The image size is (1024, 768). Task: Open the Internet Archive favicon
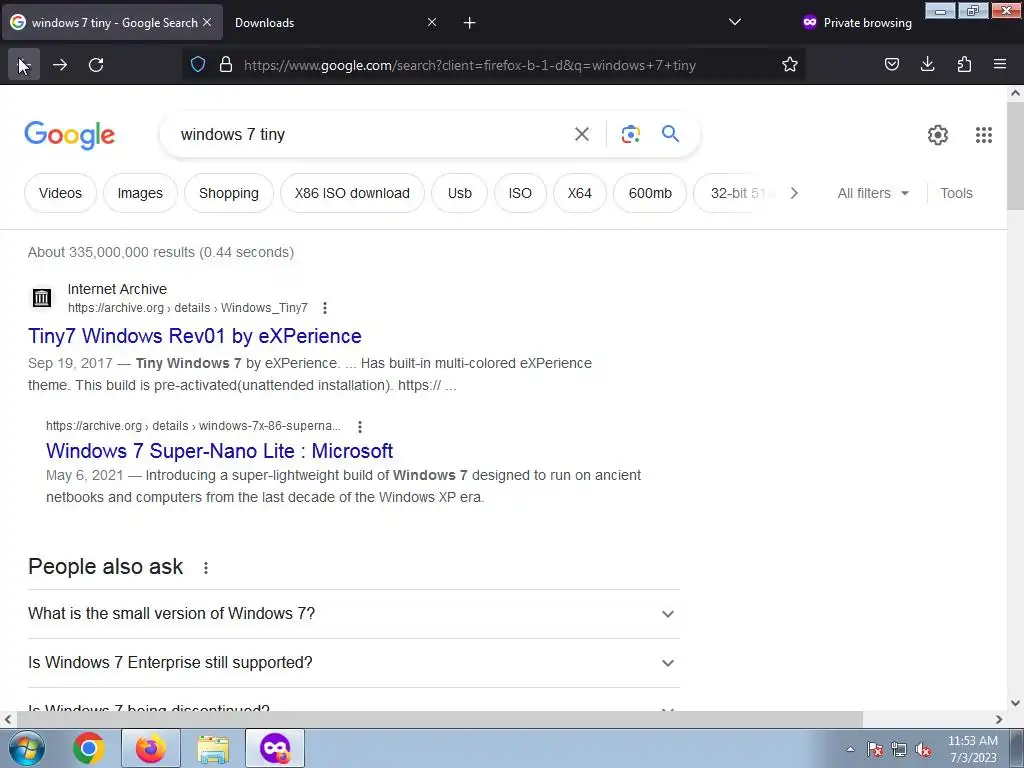(42, 298)
